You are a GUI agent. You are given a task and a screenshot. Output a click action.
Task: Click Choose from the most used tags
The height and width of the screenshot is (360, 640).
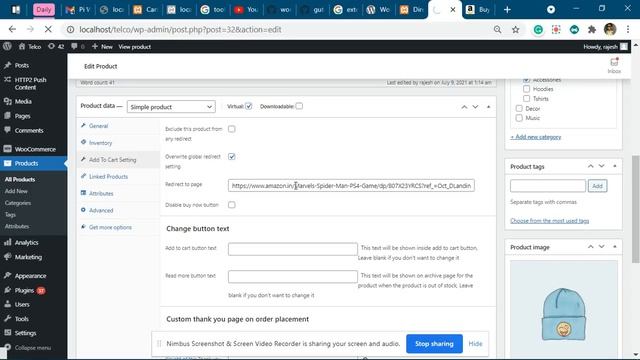pyautogui.click(x=549, y=221)
